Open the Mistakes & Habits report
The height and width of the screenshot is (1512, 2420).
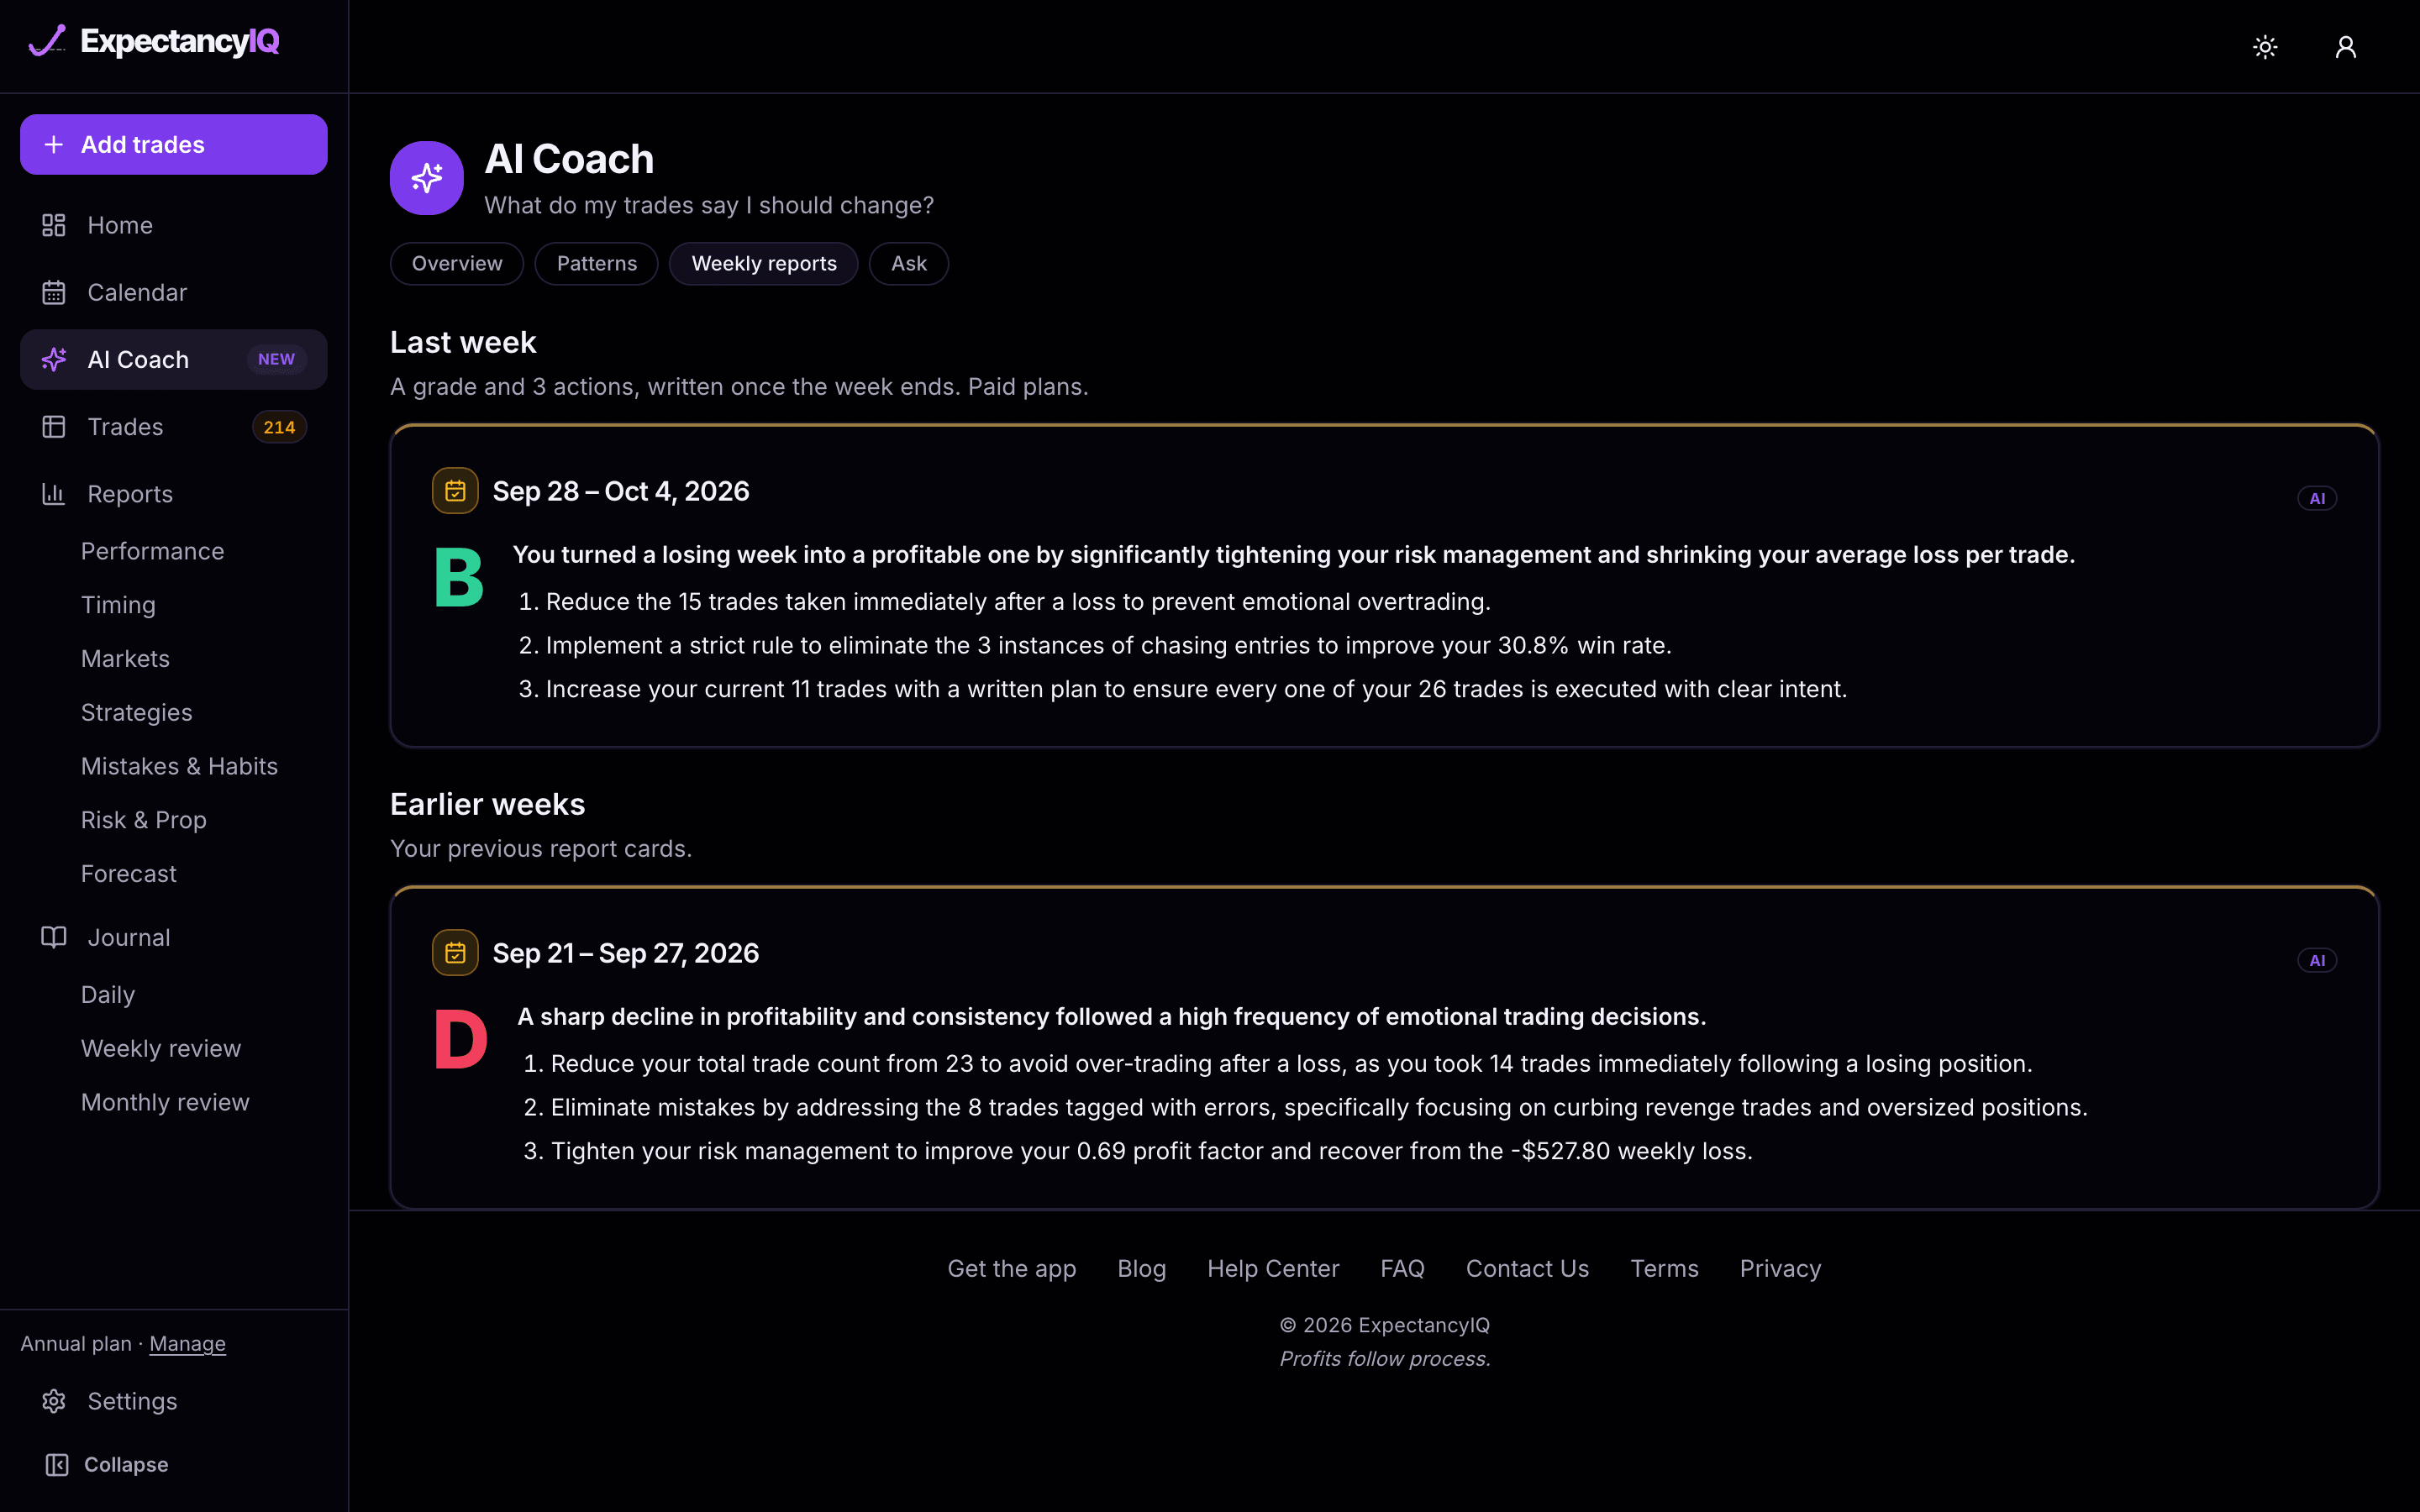pyautogui.click(x=179, y=766)
